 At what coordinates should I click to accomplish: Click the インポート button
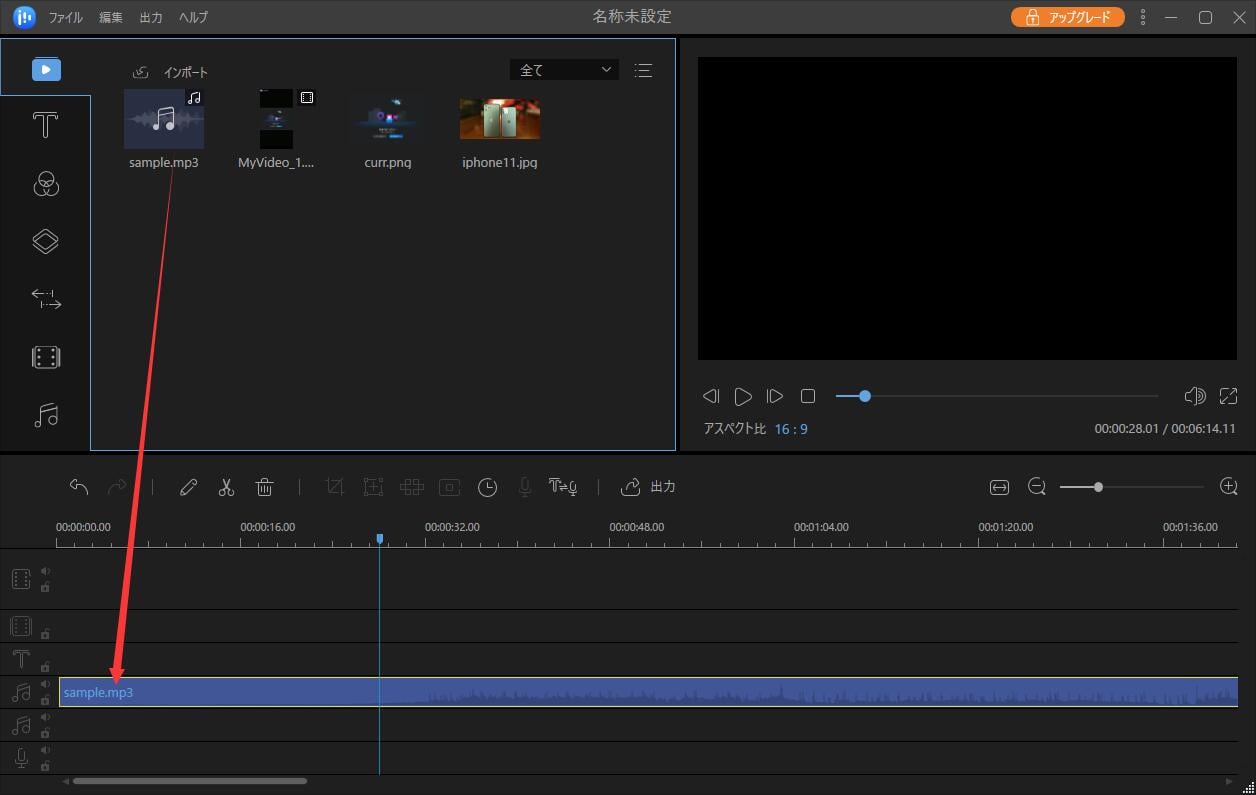pyautogui.click(x=171, y=72)
